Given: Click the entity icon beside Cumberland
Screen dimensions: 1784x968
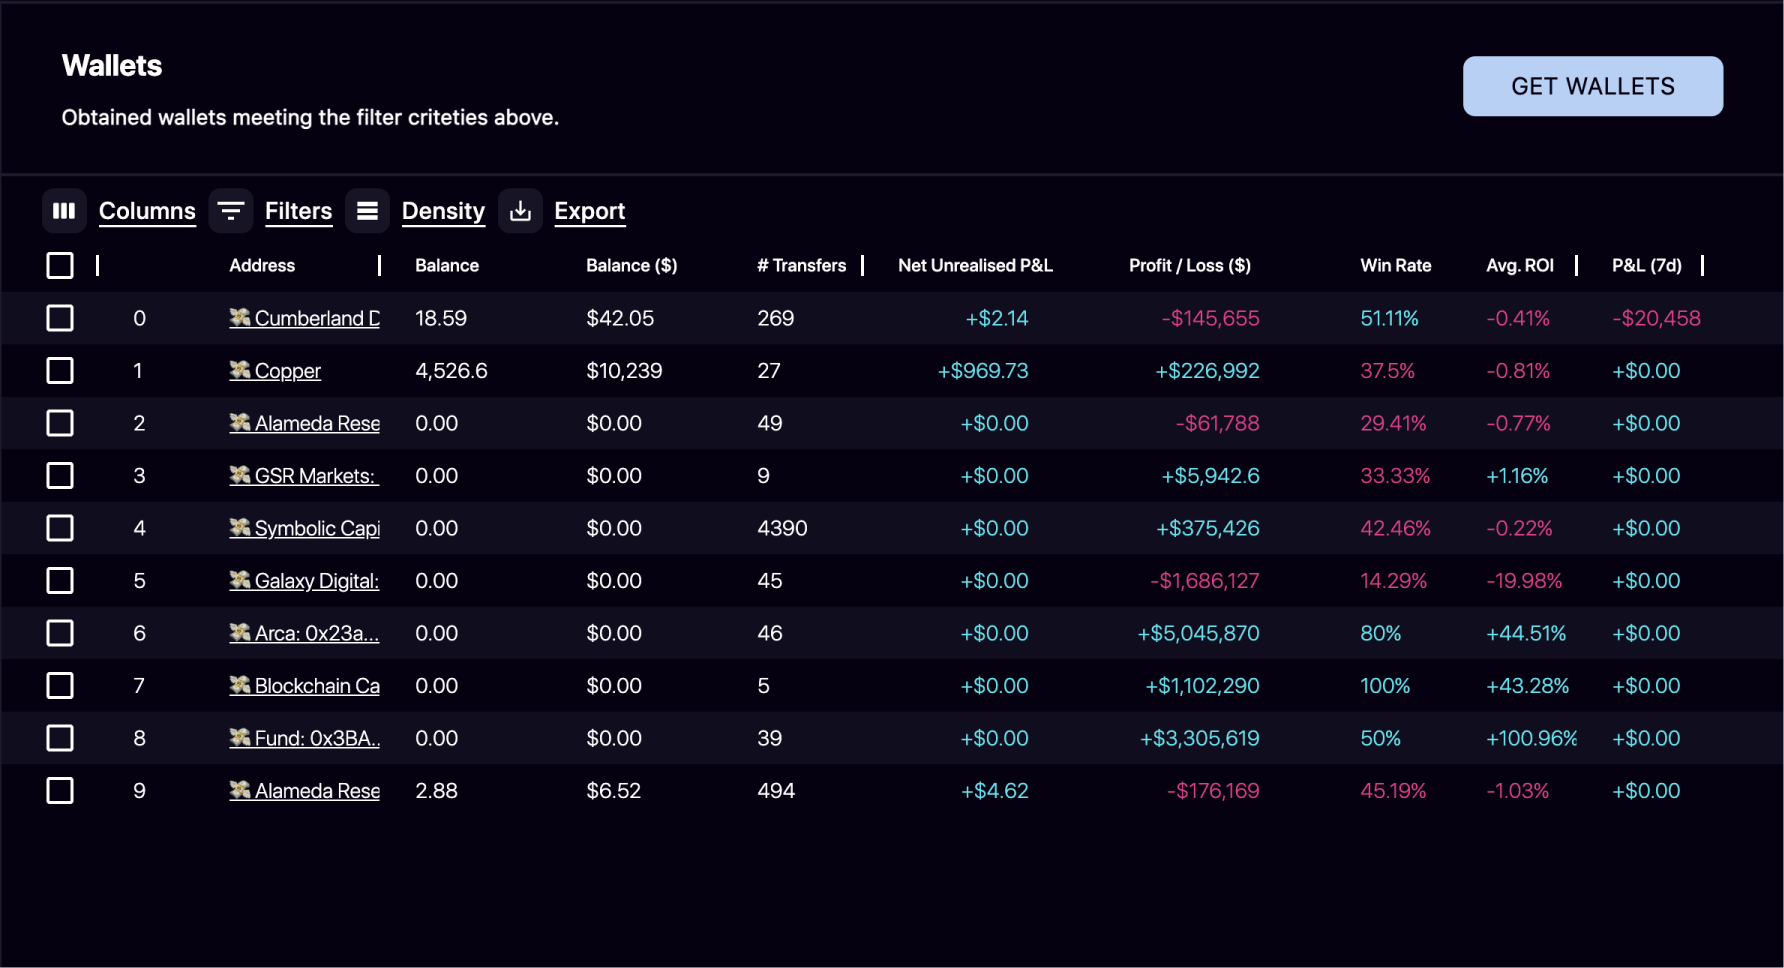Looking at the screenshot, I should (x=240, y=317).
